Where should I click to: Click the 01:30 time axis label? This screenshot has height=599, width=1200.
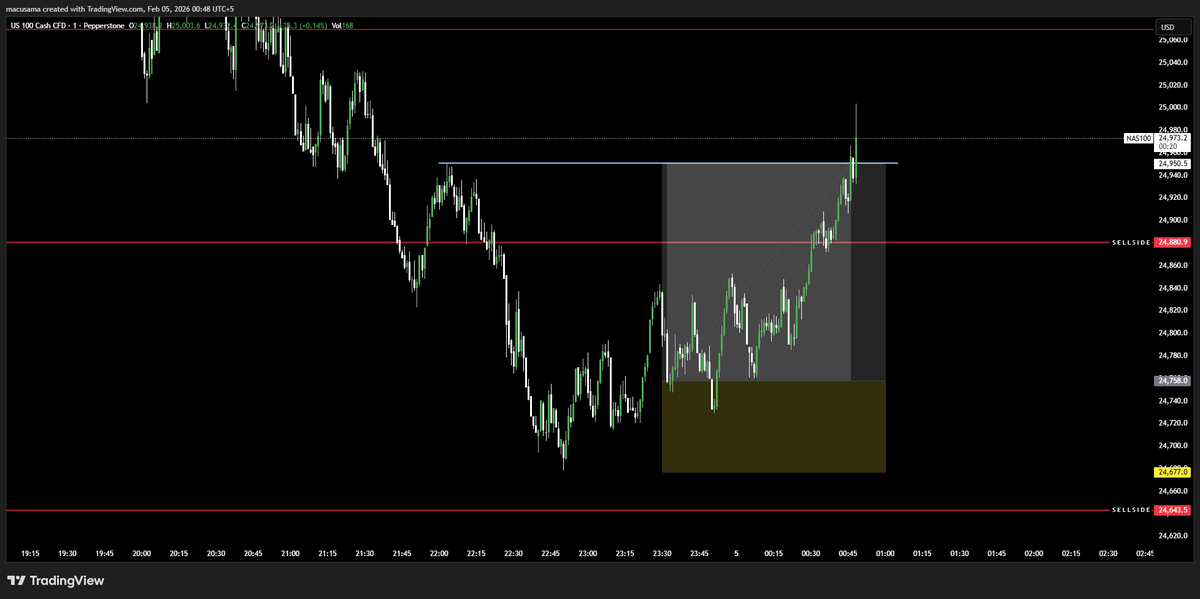pyautogui.click(x=960, y=552)
